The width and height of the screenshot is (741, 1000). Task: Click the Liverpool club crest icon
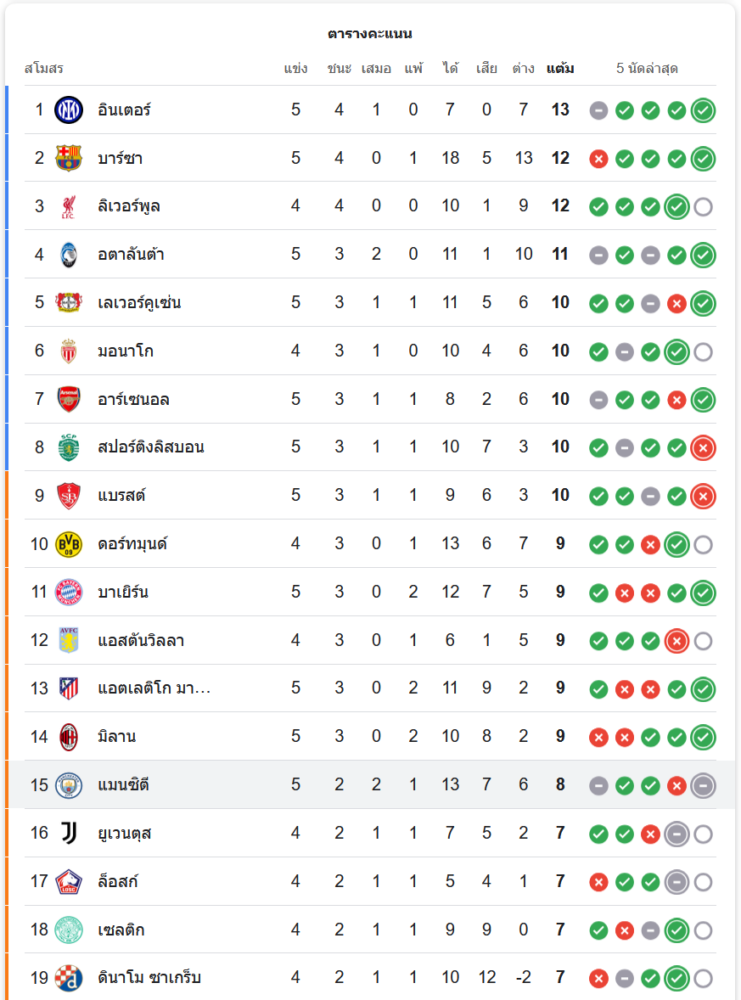[x=68, y=206]
